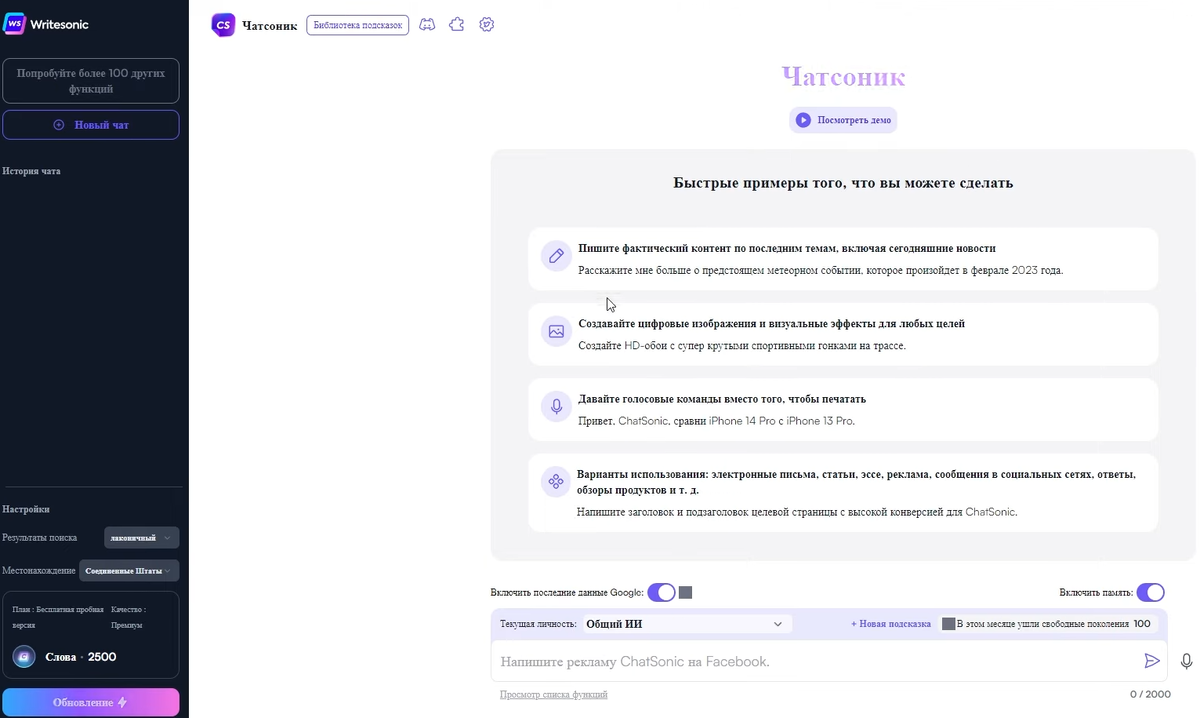Click 'План : Бесплатная пробная версия' text
The image size is (1200, 718).
(x=58, y=617)
